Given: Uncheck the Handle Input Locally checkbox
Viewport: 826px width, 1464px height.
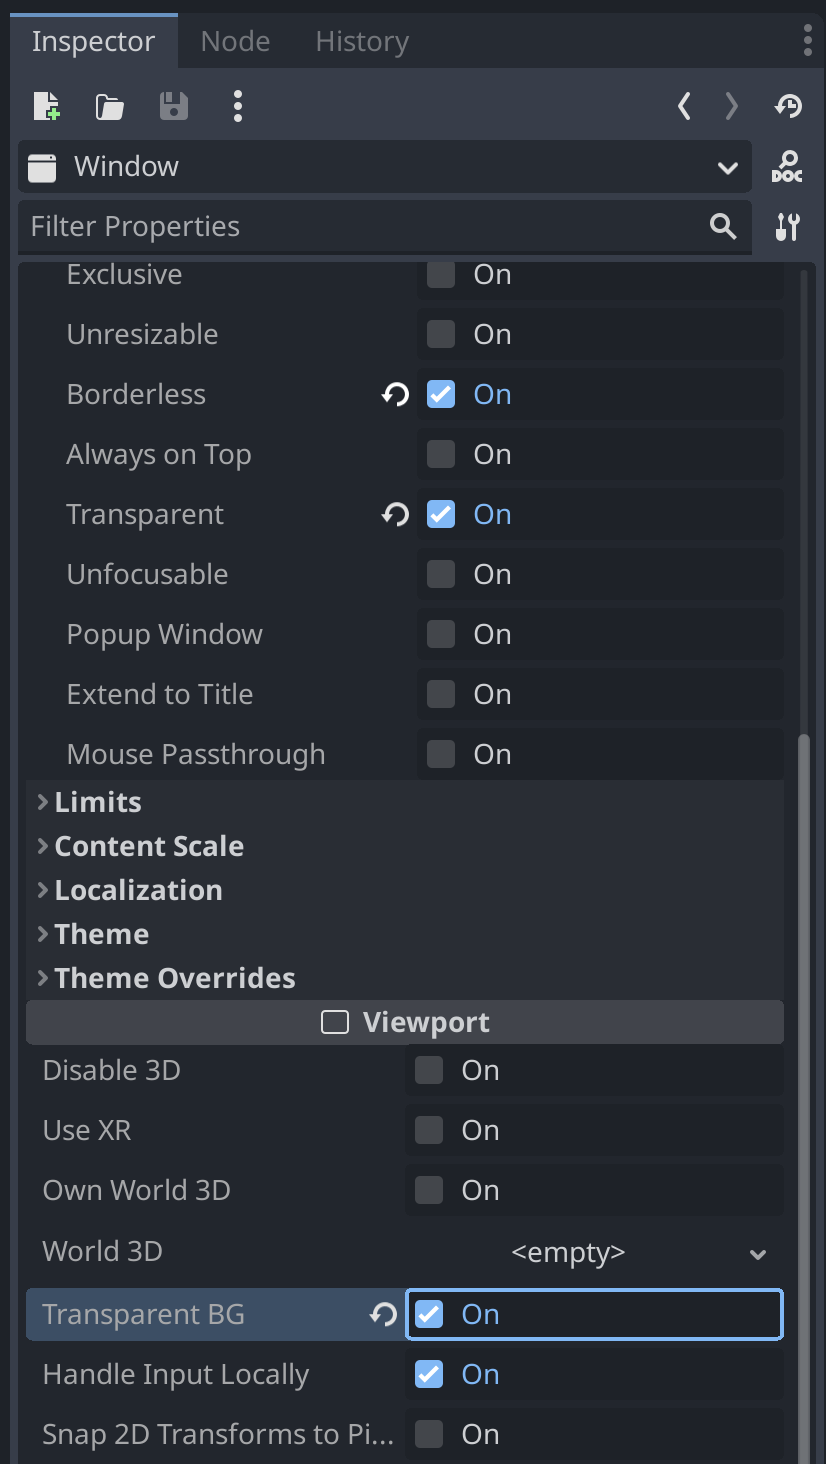Looking at the screenshot, I should coord(429,1375).
